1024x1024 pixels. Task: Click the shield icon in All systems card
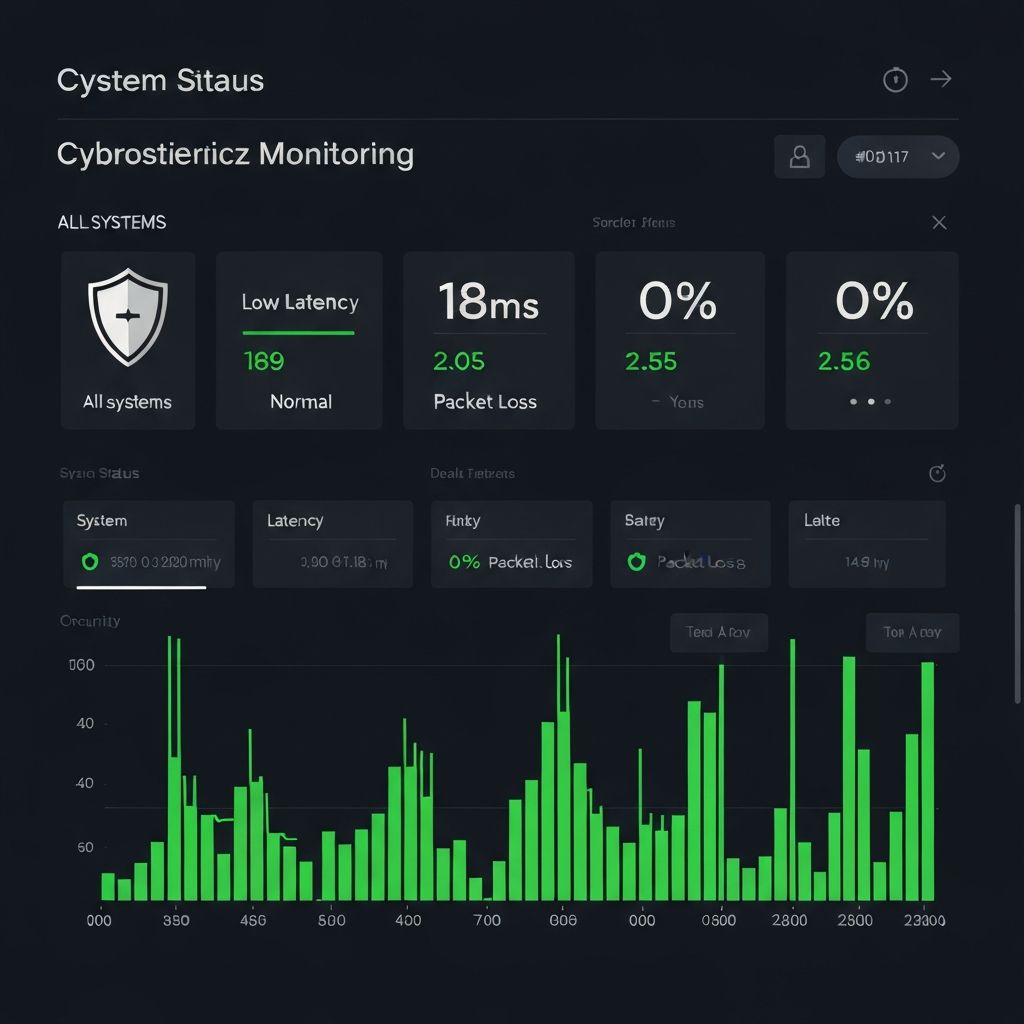click(x=128, y=316)
